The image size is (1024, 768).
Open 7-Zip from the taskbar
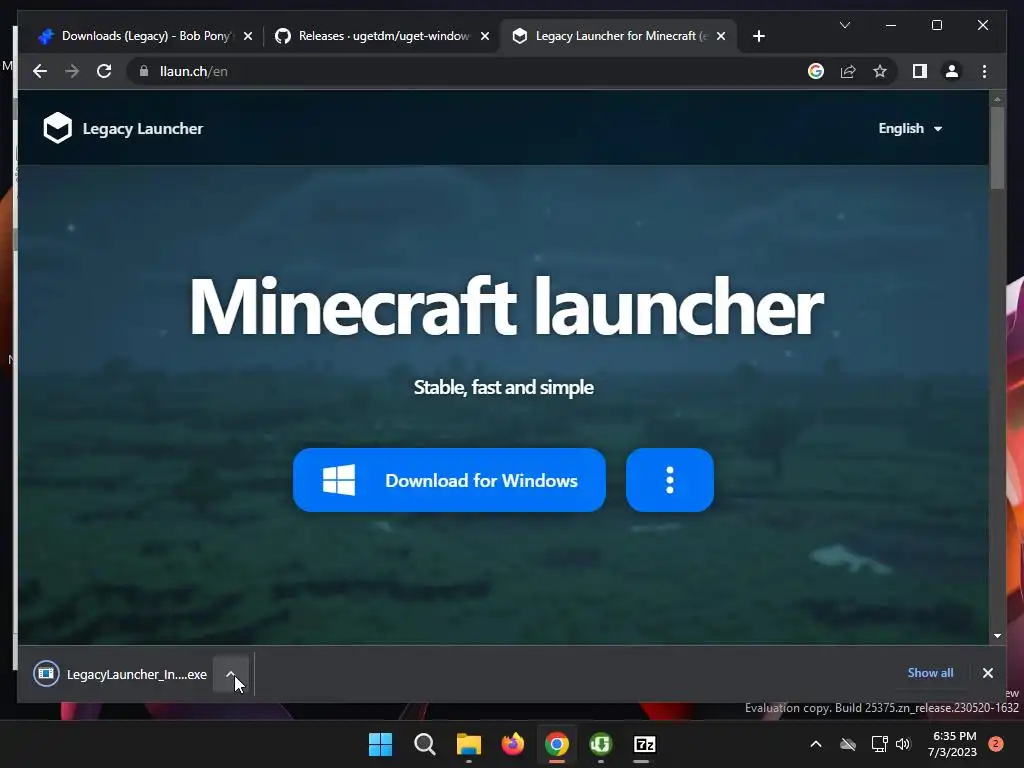[x=645, y=744]
